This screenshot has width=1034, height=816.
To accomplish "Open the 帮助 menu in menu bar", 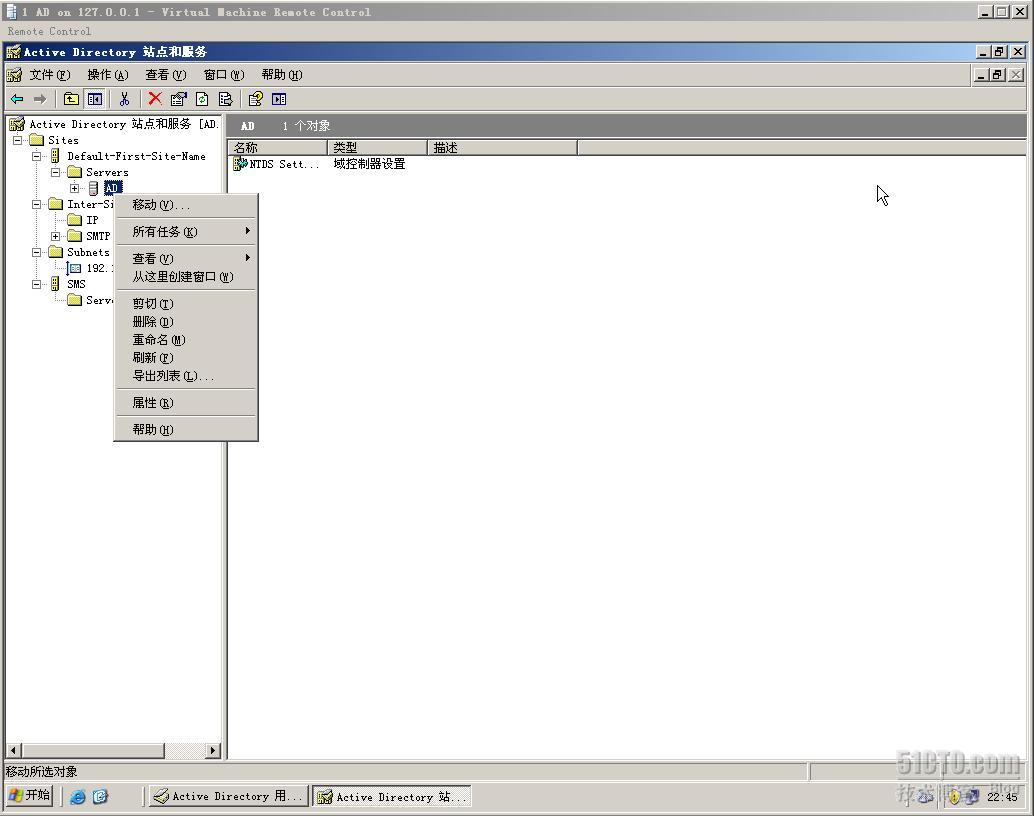I will (282, 75).
